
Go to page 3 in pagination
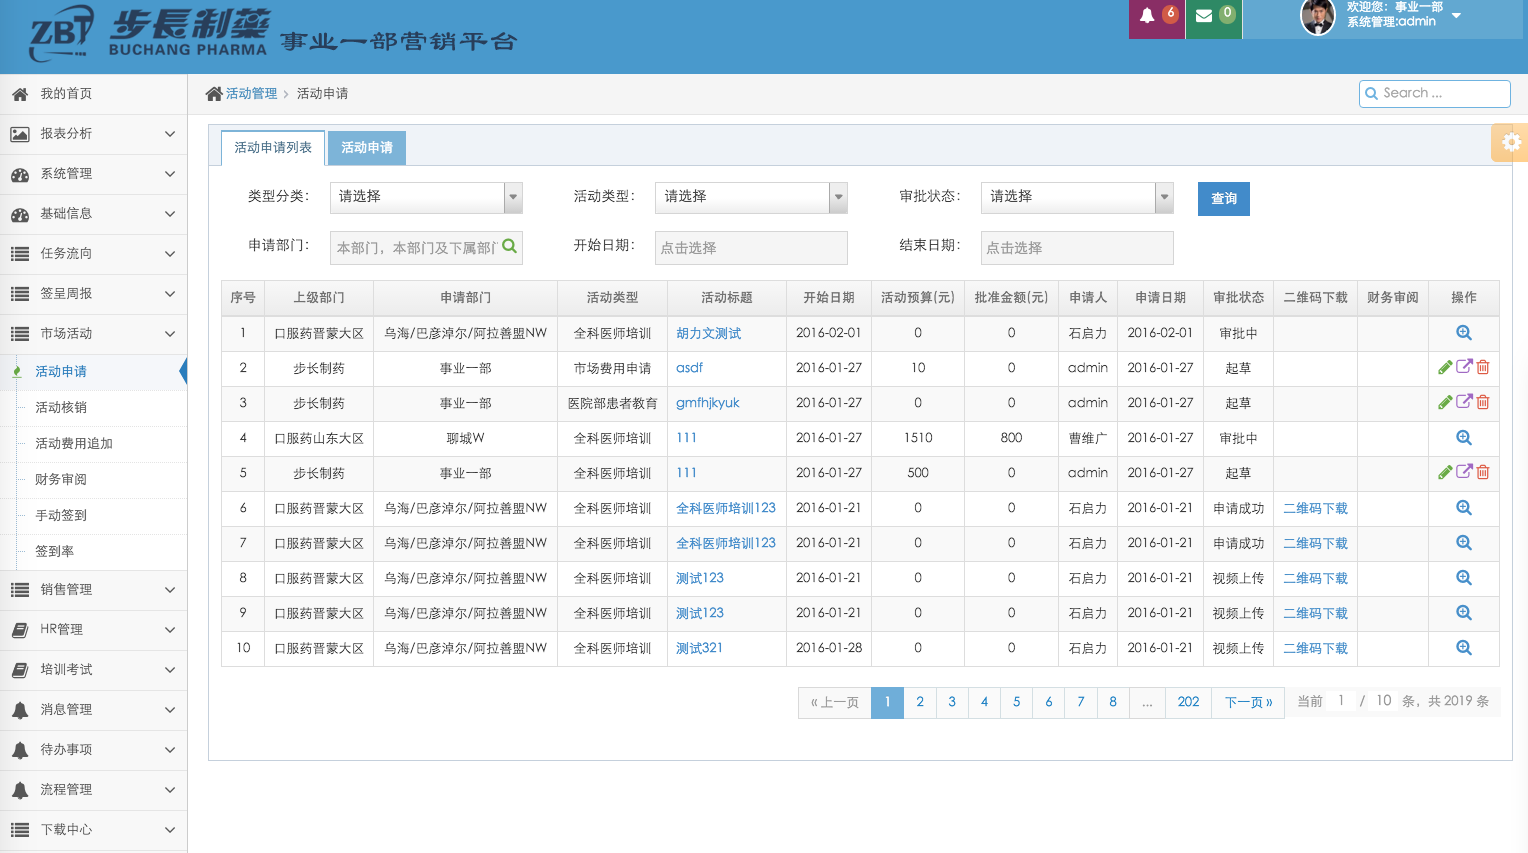(x=952, y=702)
